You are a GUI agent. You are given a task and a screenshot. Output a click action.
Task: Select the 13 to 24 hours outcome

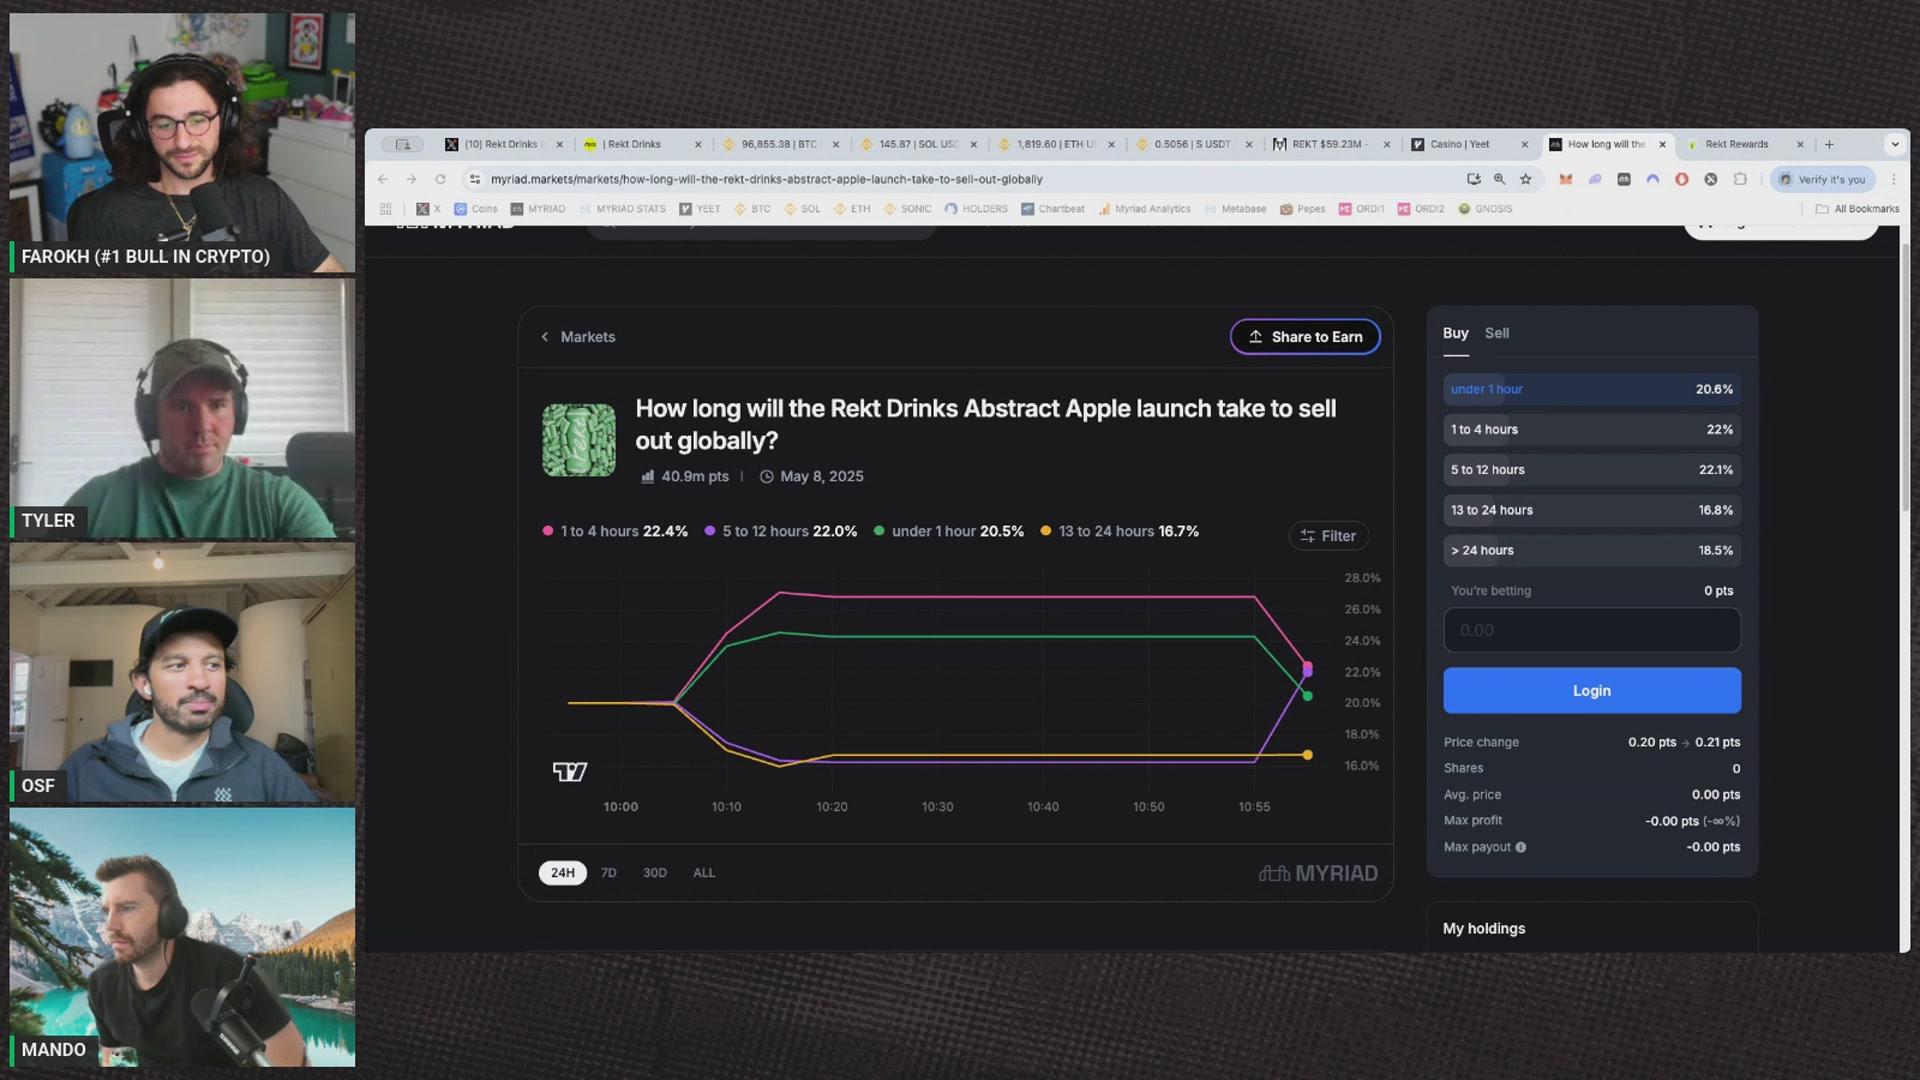[1592, 510]
